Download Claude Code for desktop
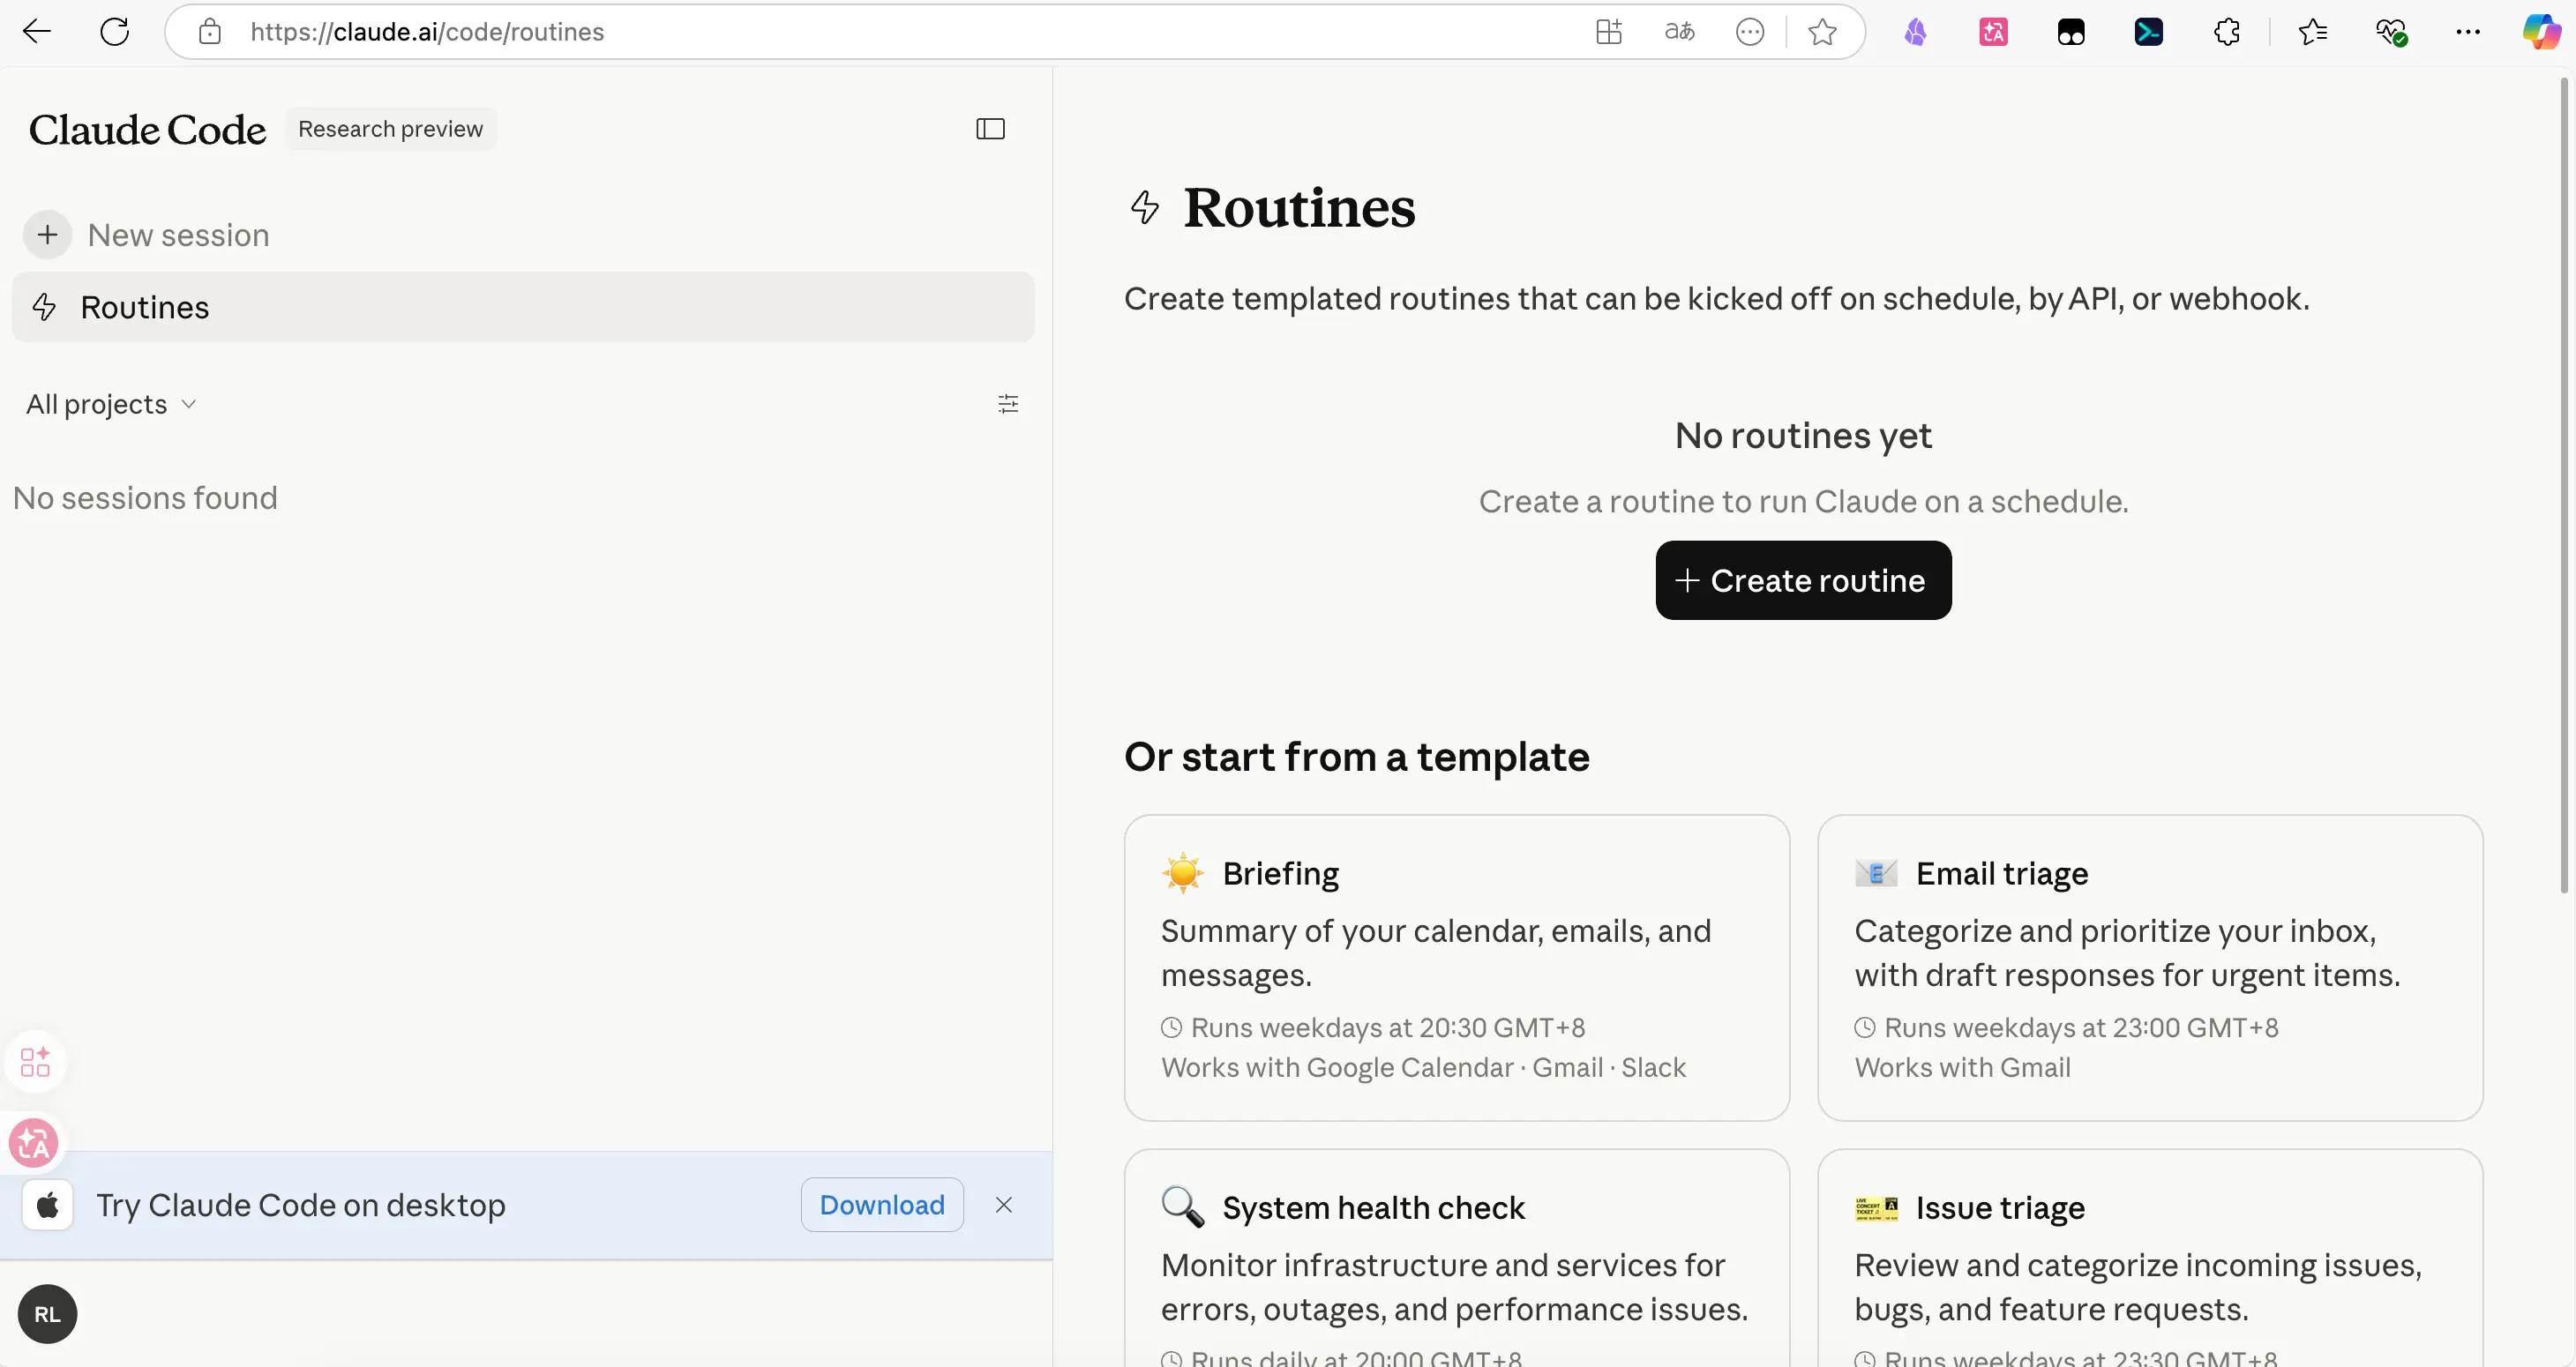The image size is (2576, 1367). coord(881,1205)
